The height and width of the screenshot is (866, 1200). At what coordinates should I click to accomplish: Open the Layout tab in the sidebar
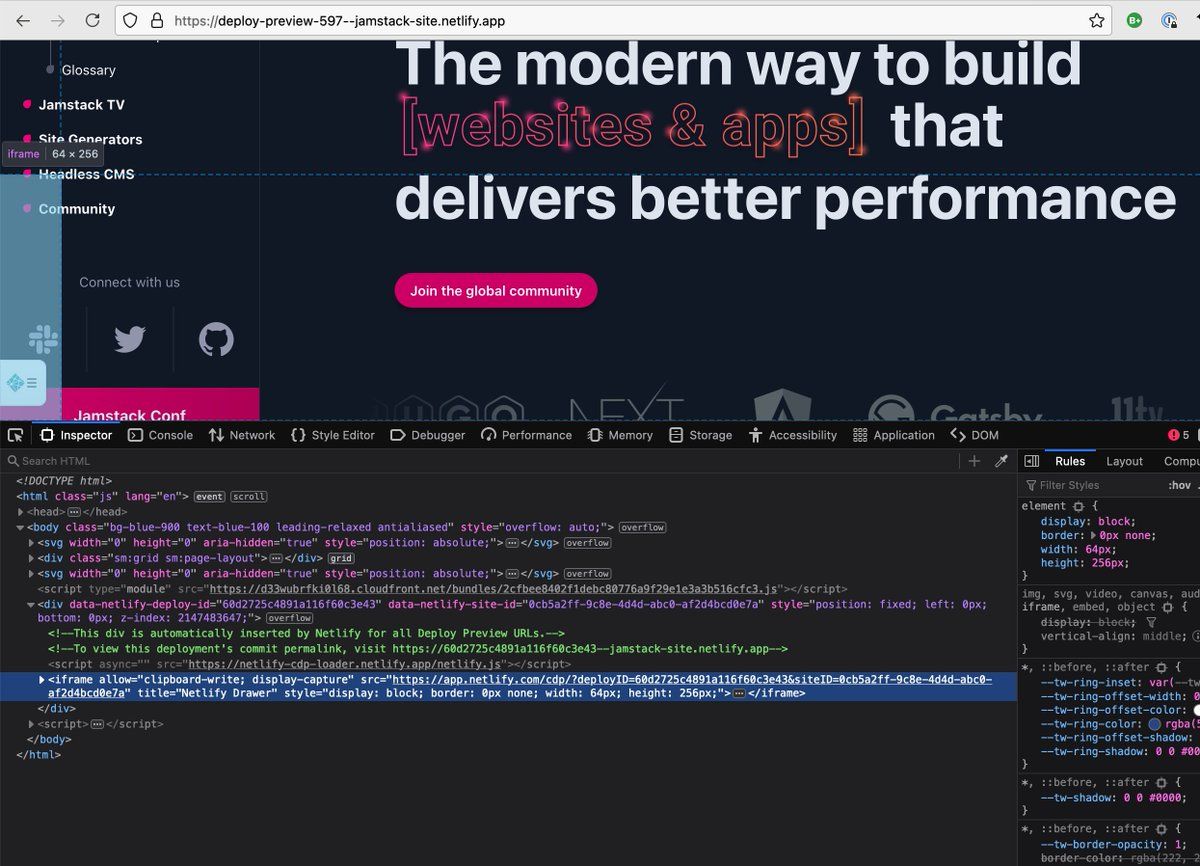point(1124,461)
